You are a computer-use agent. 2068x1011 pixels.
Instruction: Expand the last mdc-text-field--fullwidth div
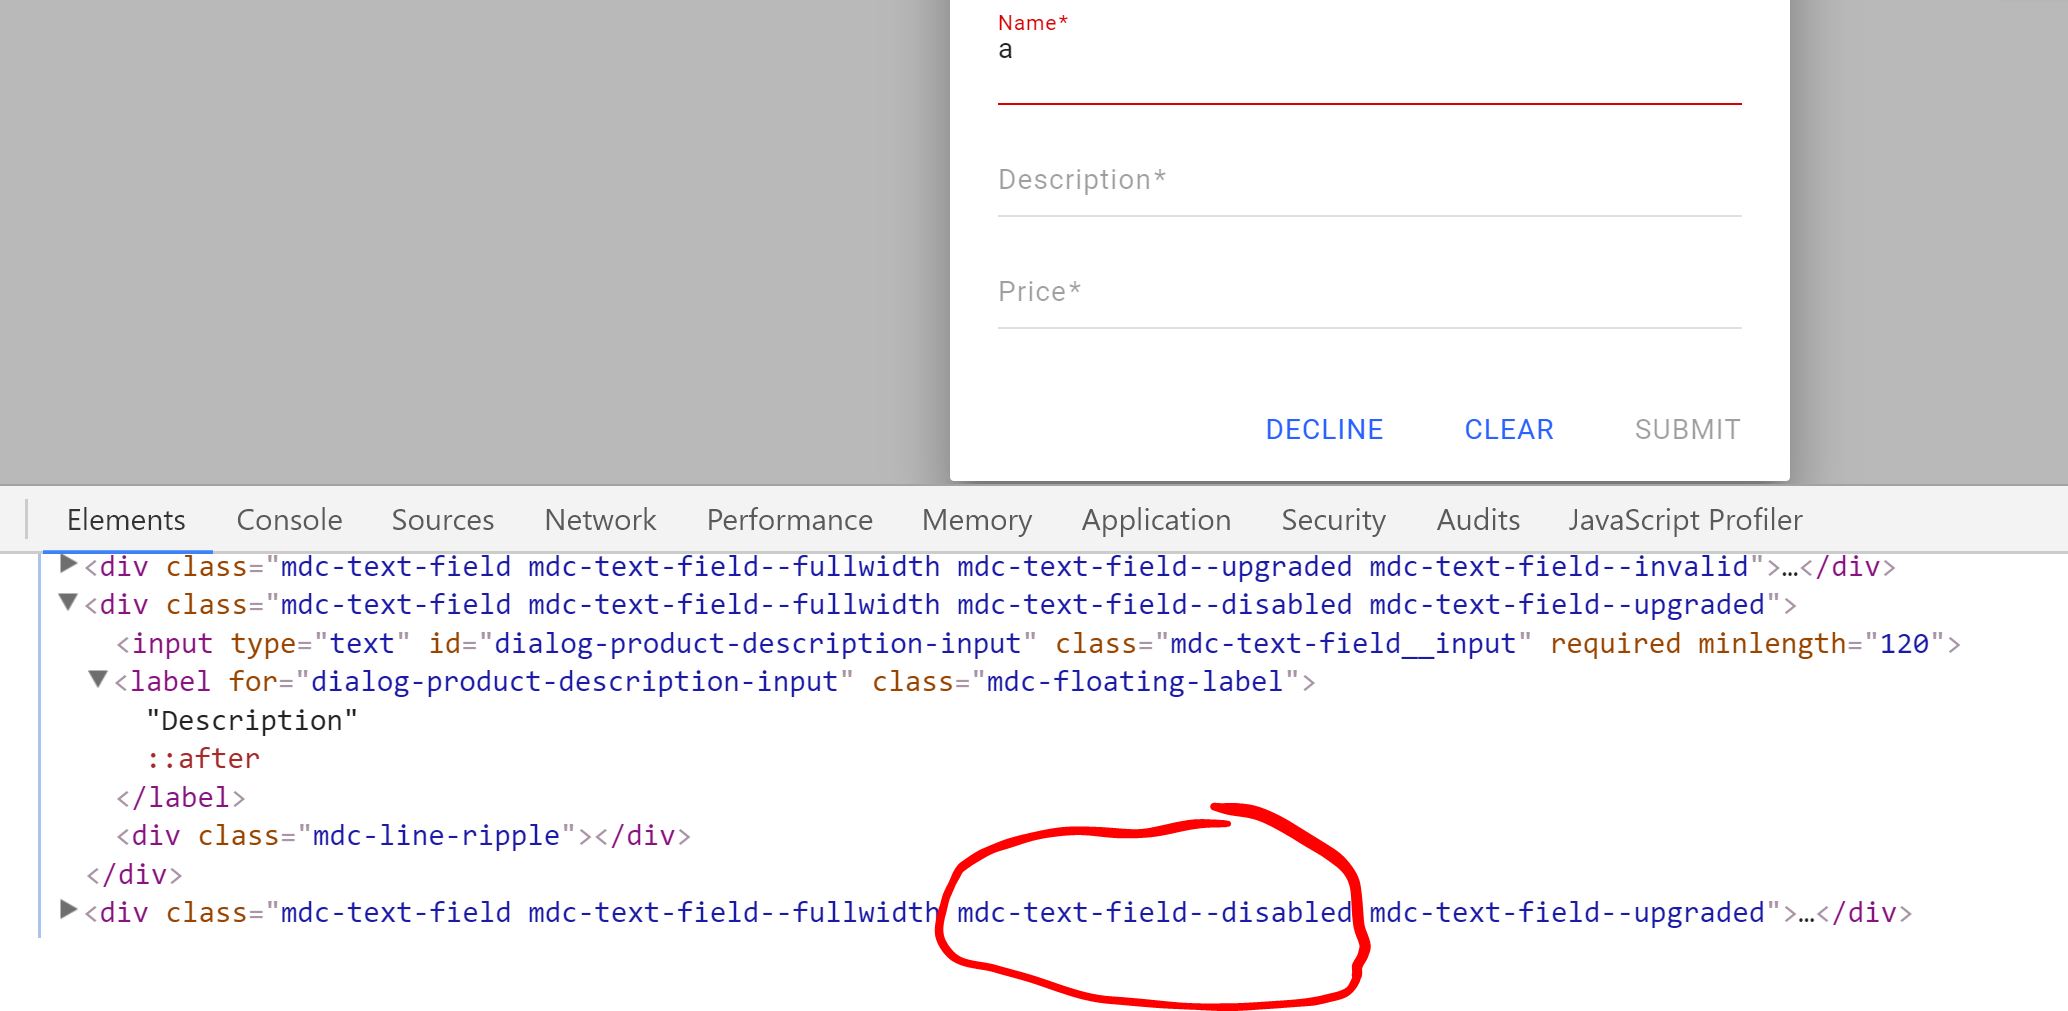pyautogui.click(x=66, y=909)
